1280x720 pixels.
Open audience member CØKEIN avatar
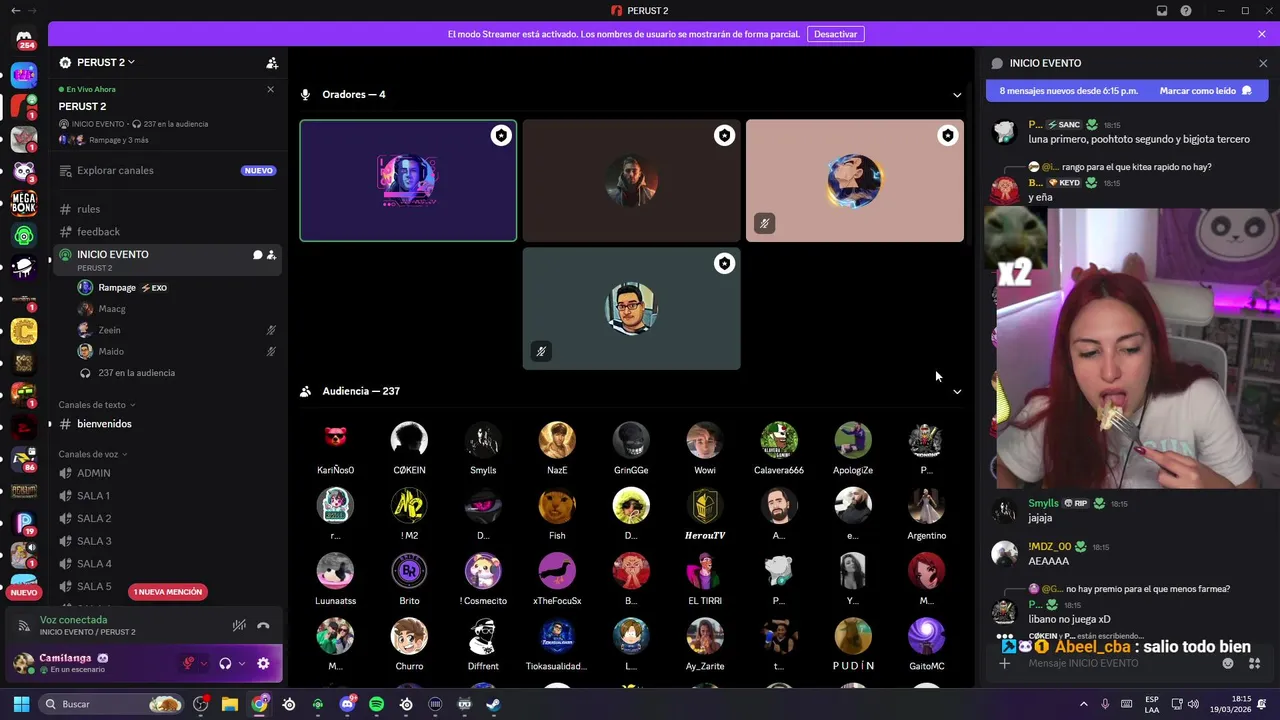pyautogui.click(x=409, y=440)
